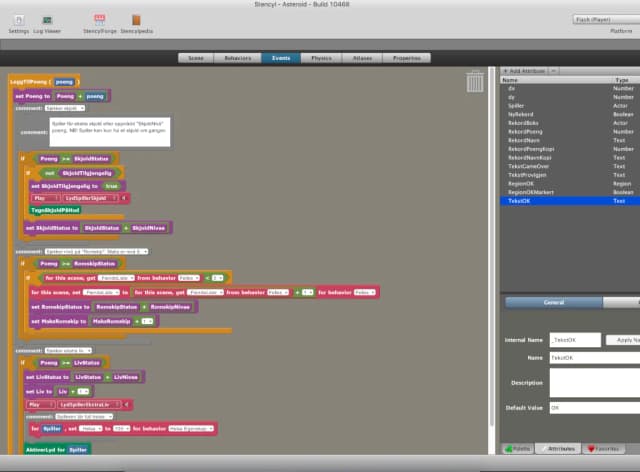Open the Properties tab
This screenshot has height=472, width=640.
[407, 58]
